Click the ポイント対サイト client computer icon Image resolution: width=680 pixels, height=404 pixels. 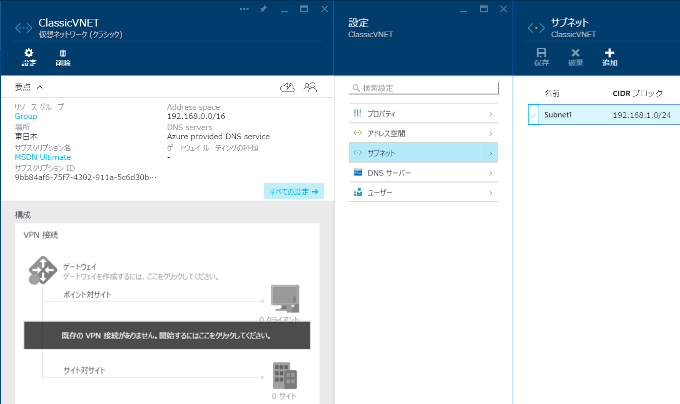tap(285, 299)
